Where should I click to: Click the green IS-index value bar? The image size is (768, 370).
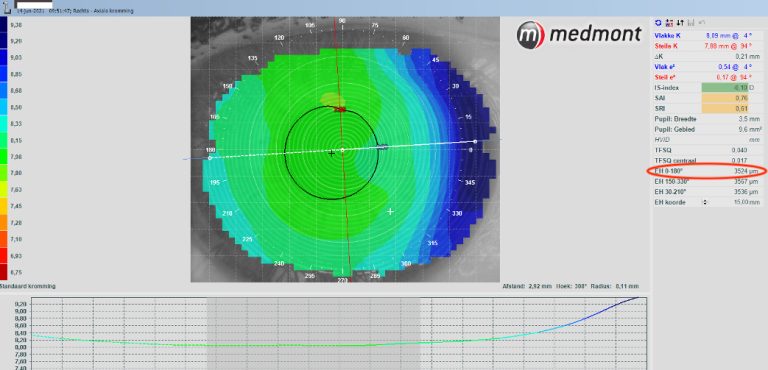[x=725, y=87]
